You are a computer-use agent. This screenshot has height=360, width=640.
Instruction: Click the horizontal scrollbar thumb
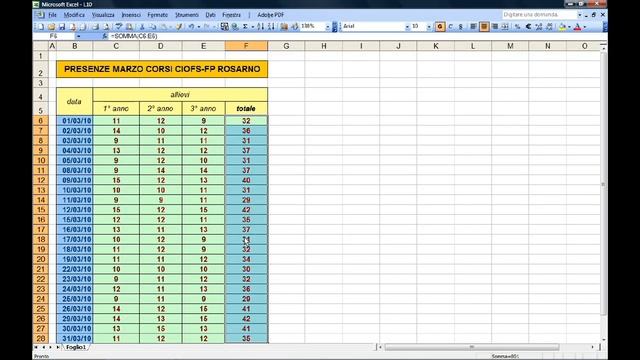[472, 347]
